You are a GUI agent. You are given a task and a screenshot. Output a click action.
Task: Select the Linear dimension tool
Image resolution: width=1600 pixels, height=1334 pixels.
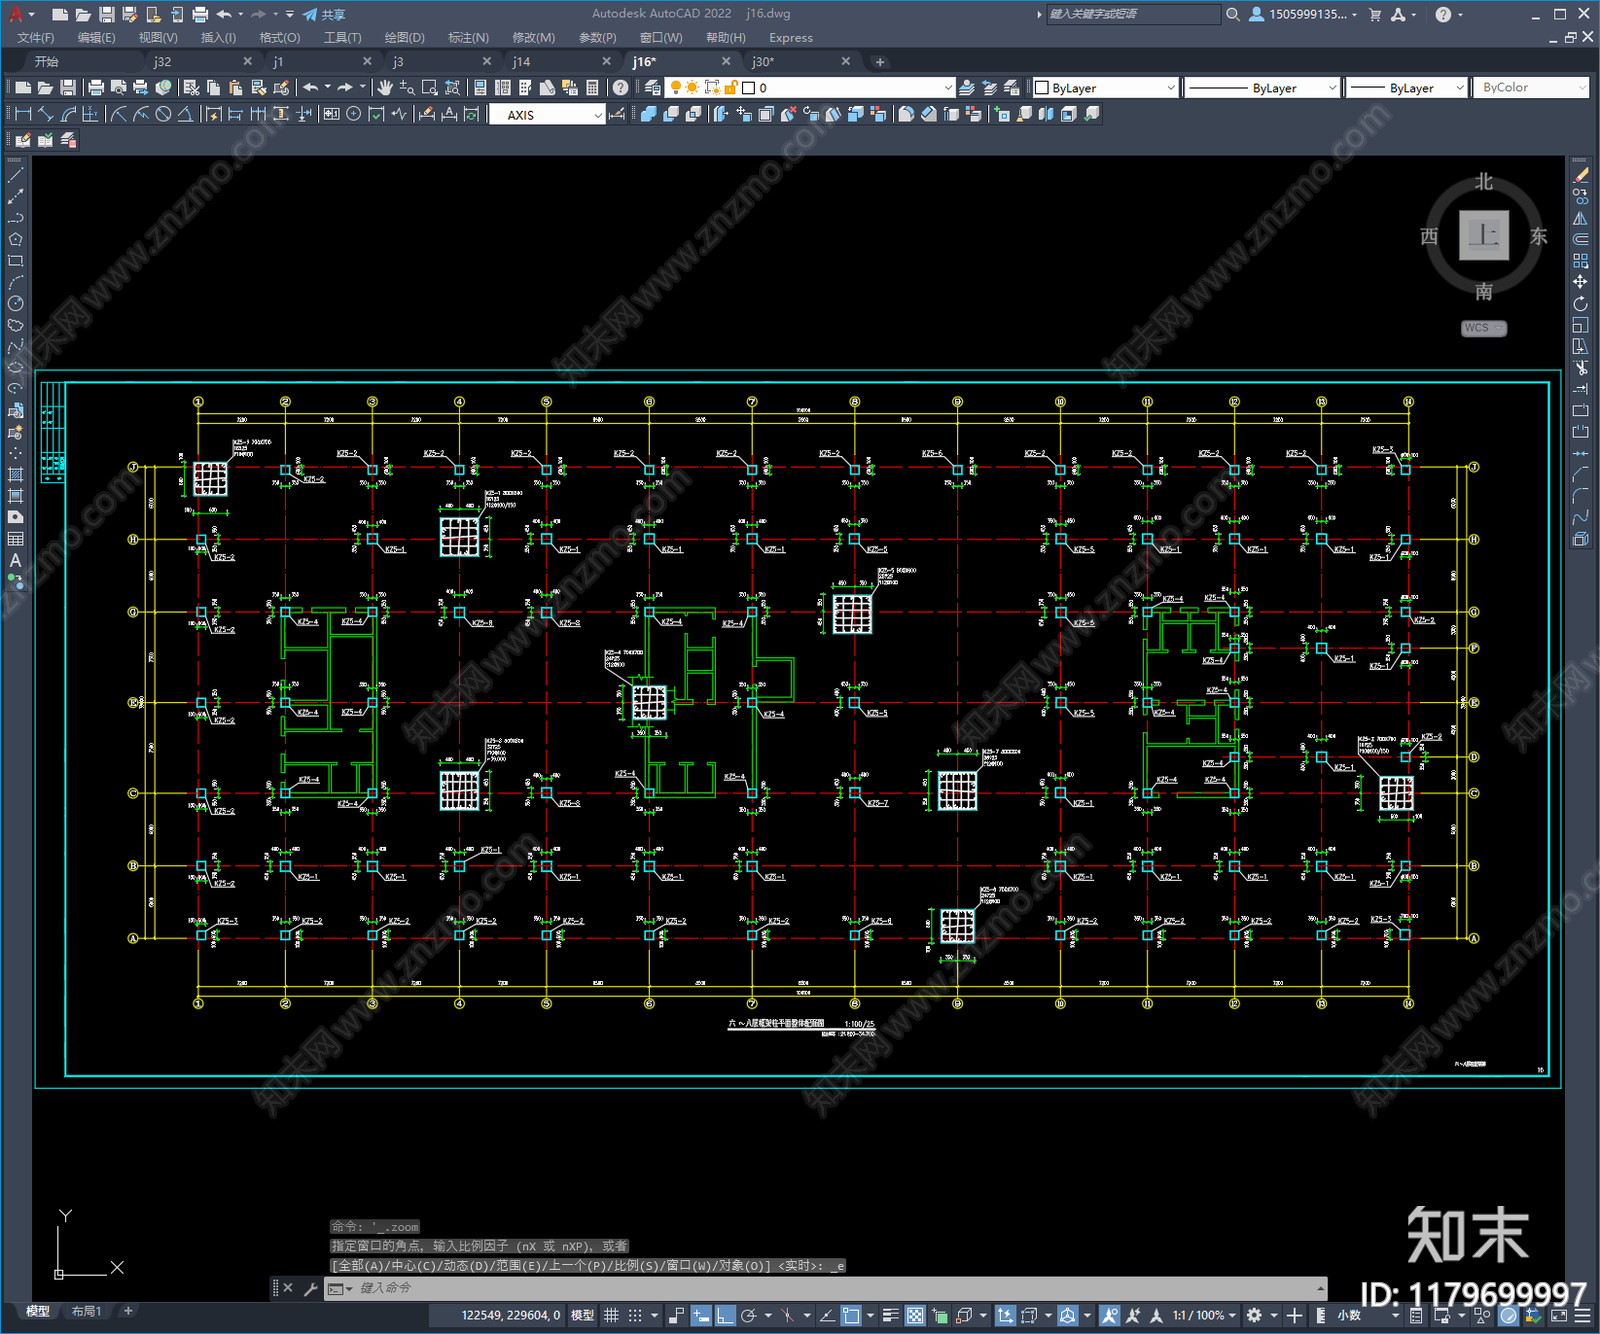point(24,114)
